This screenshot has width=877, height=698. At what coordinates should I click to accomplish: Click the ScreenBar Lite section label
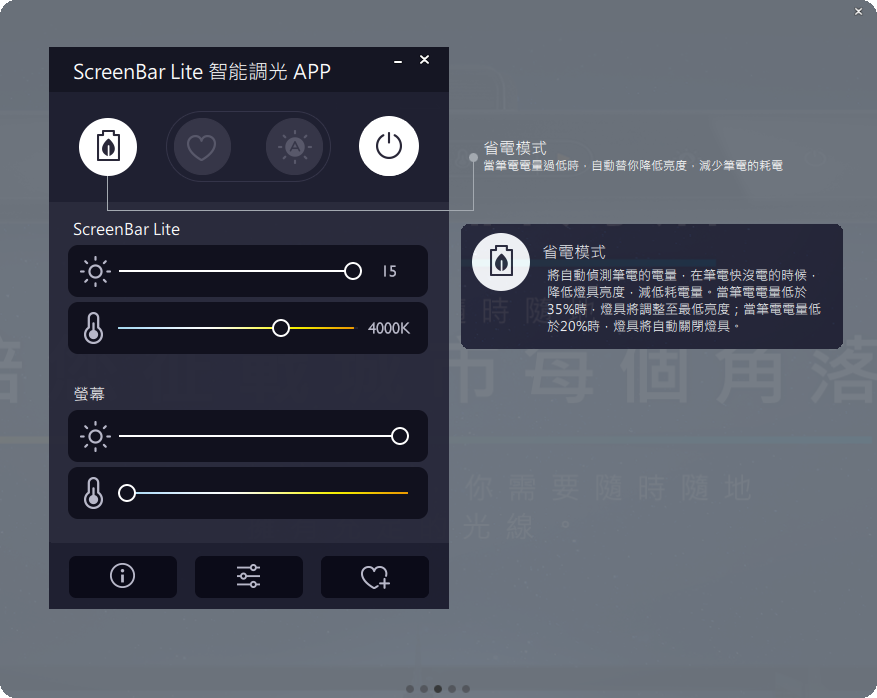point(126,229)
